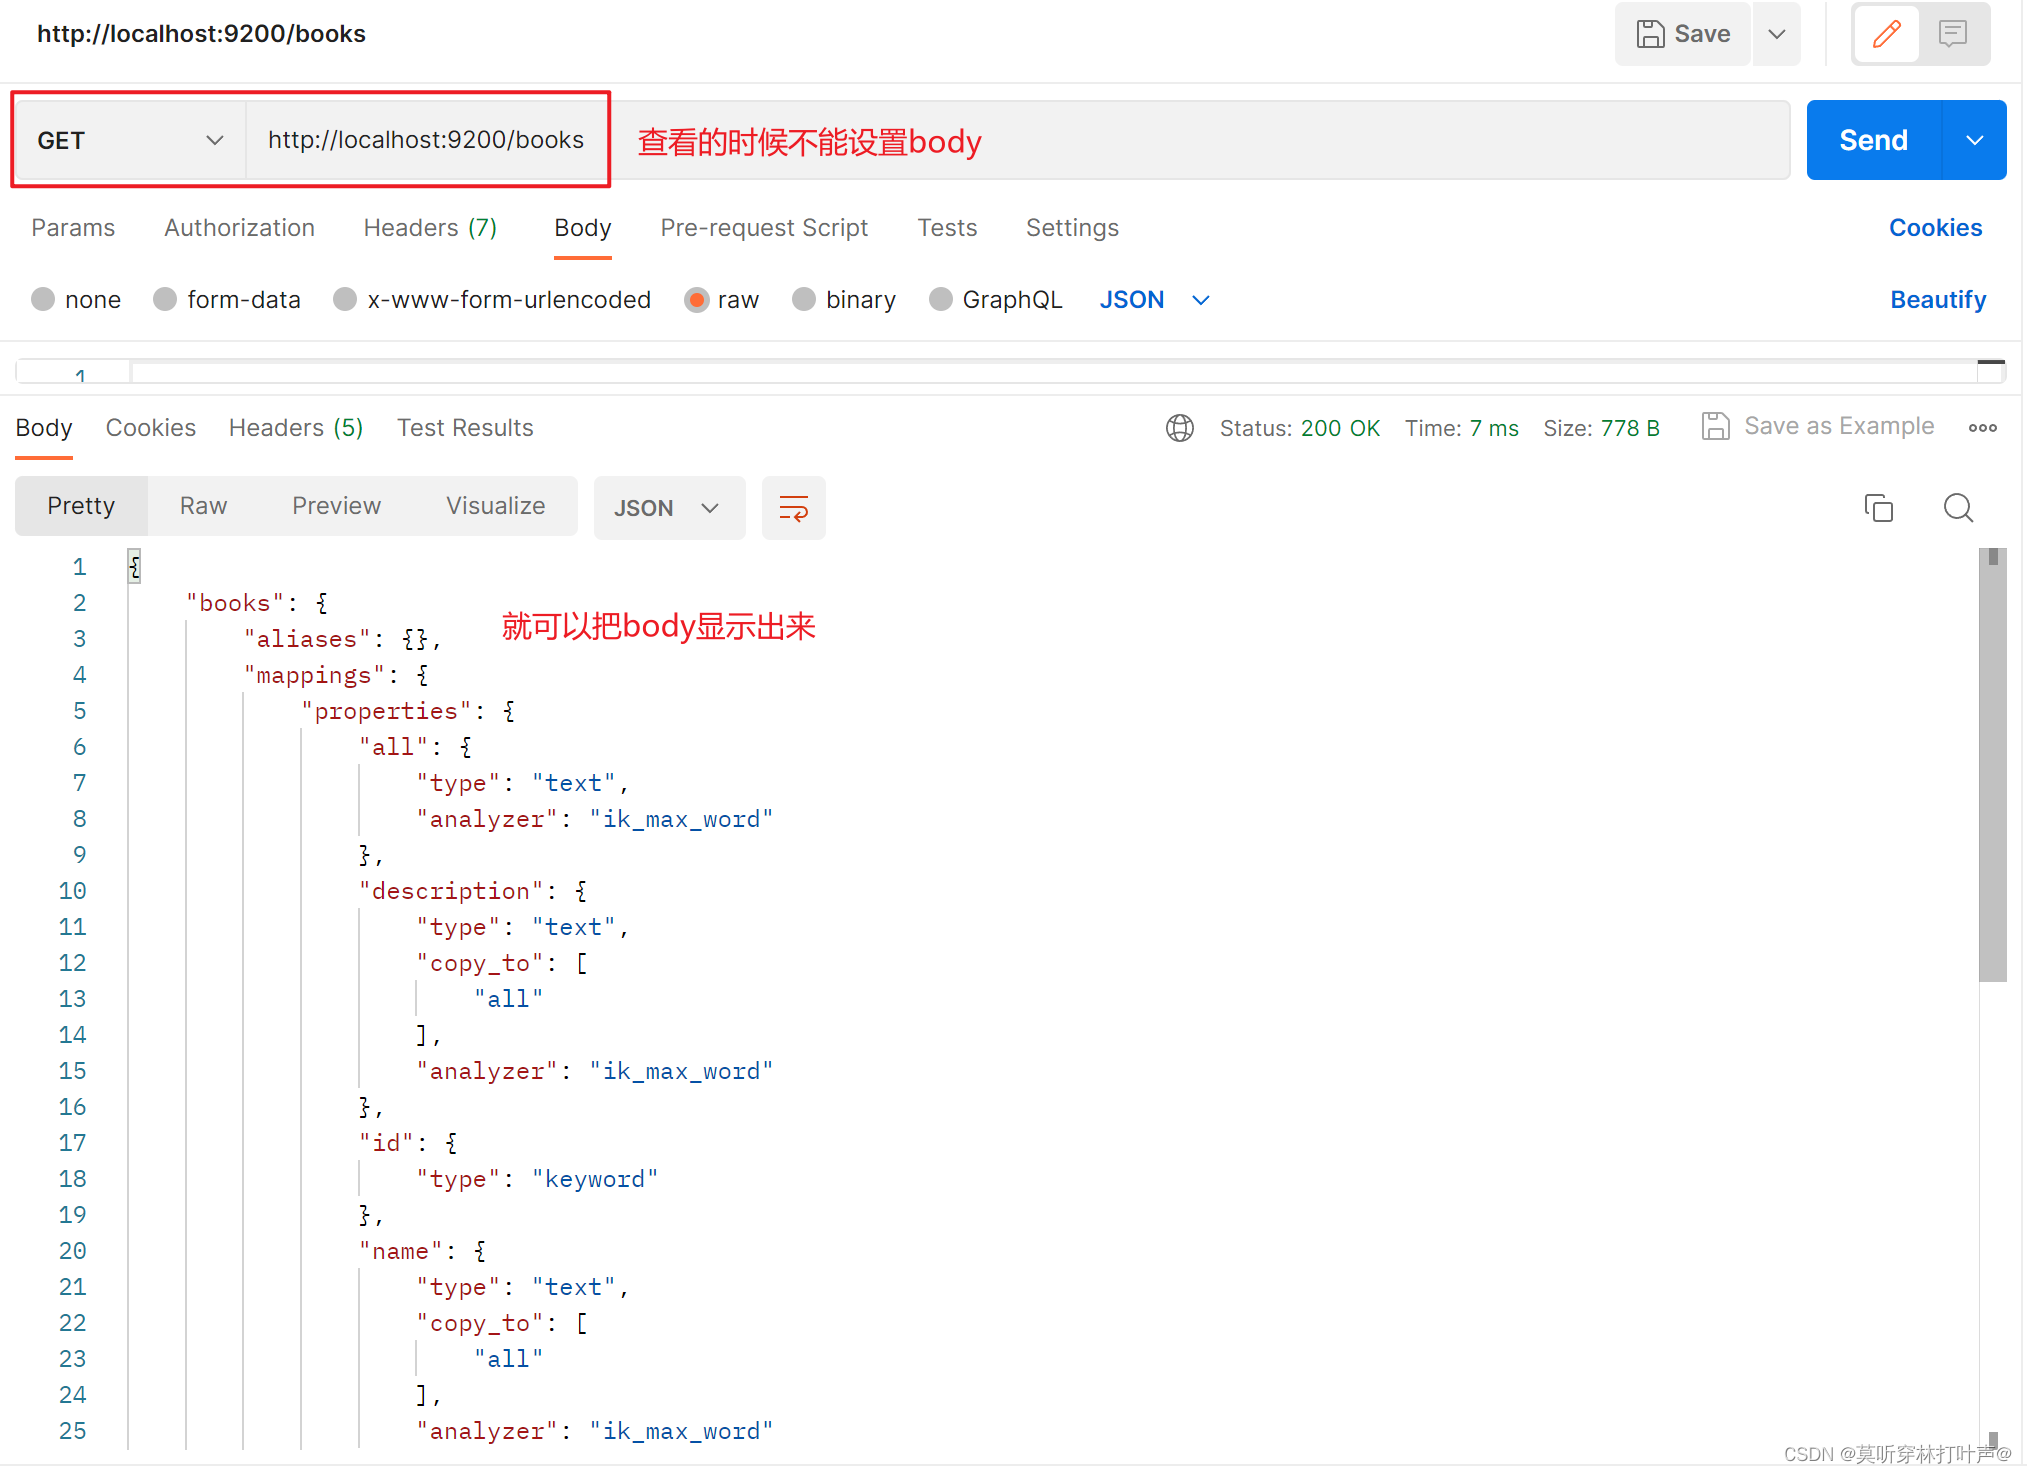Screen dimensions: 2027x1474
Task: Open the three-dots more options menu
Action: tap(1982, 428)
